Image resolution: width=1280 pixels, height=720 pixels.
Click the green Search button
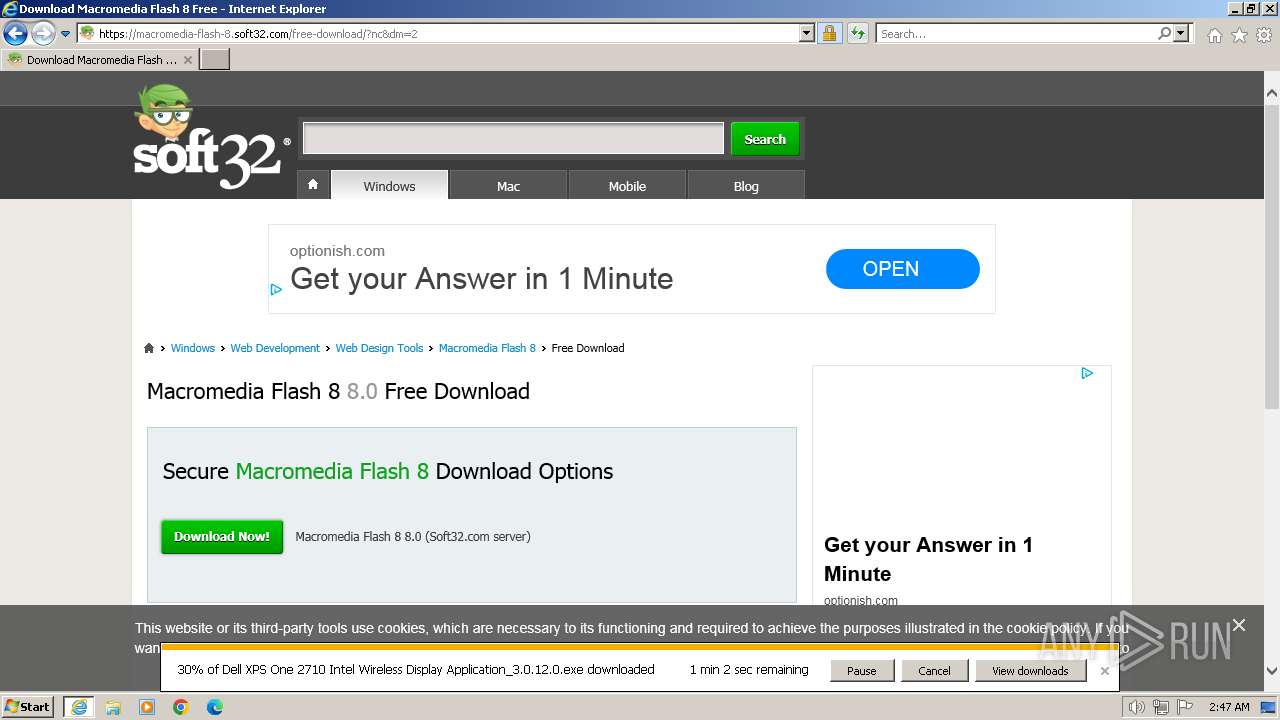click(765, 139)
